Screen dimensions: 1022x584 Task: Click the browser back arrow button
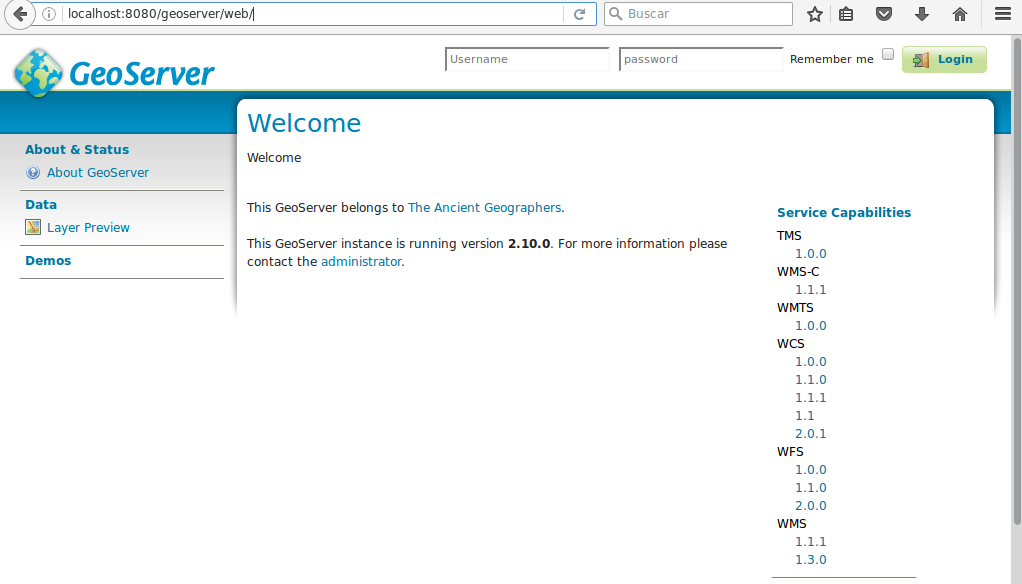pyautogui.click(x=20, y=14)
